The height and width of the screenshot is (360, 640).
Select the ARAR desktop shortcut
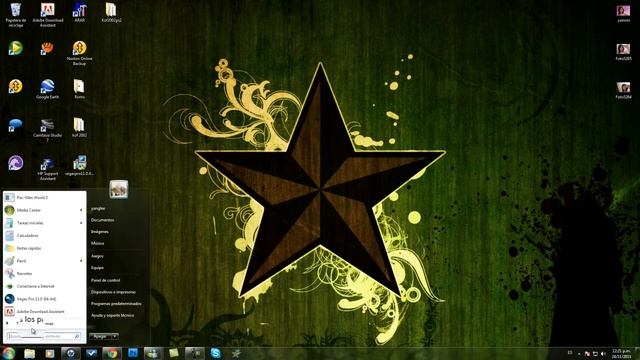[x=80, y=12]
